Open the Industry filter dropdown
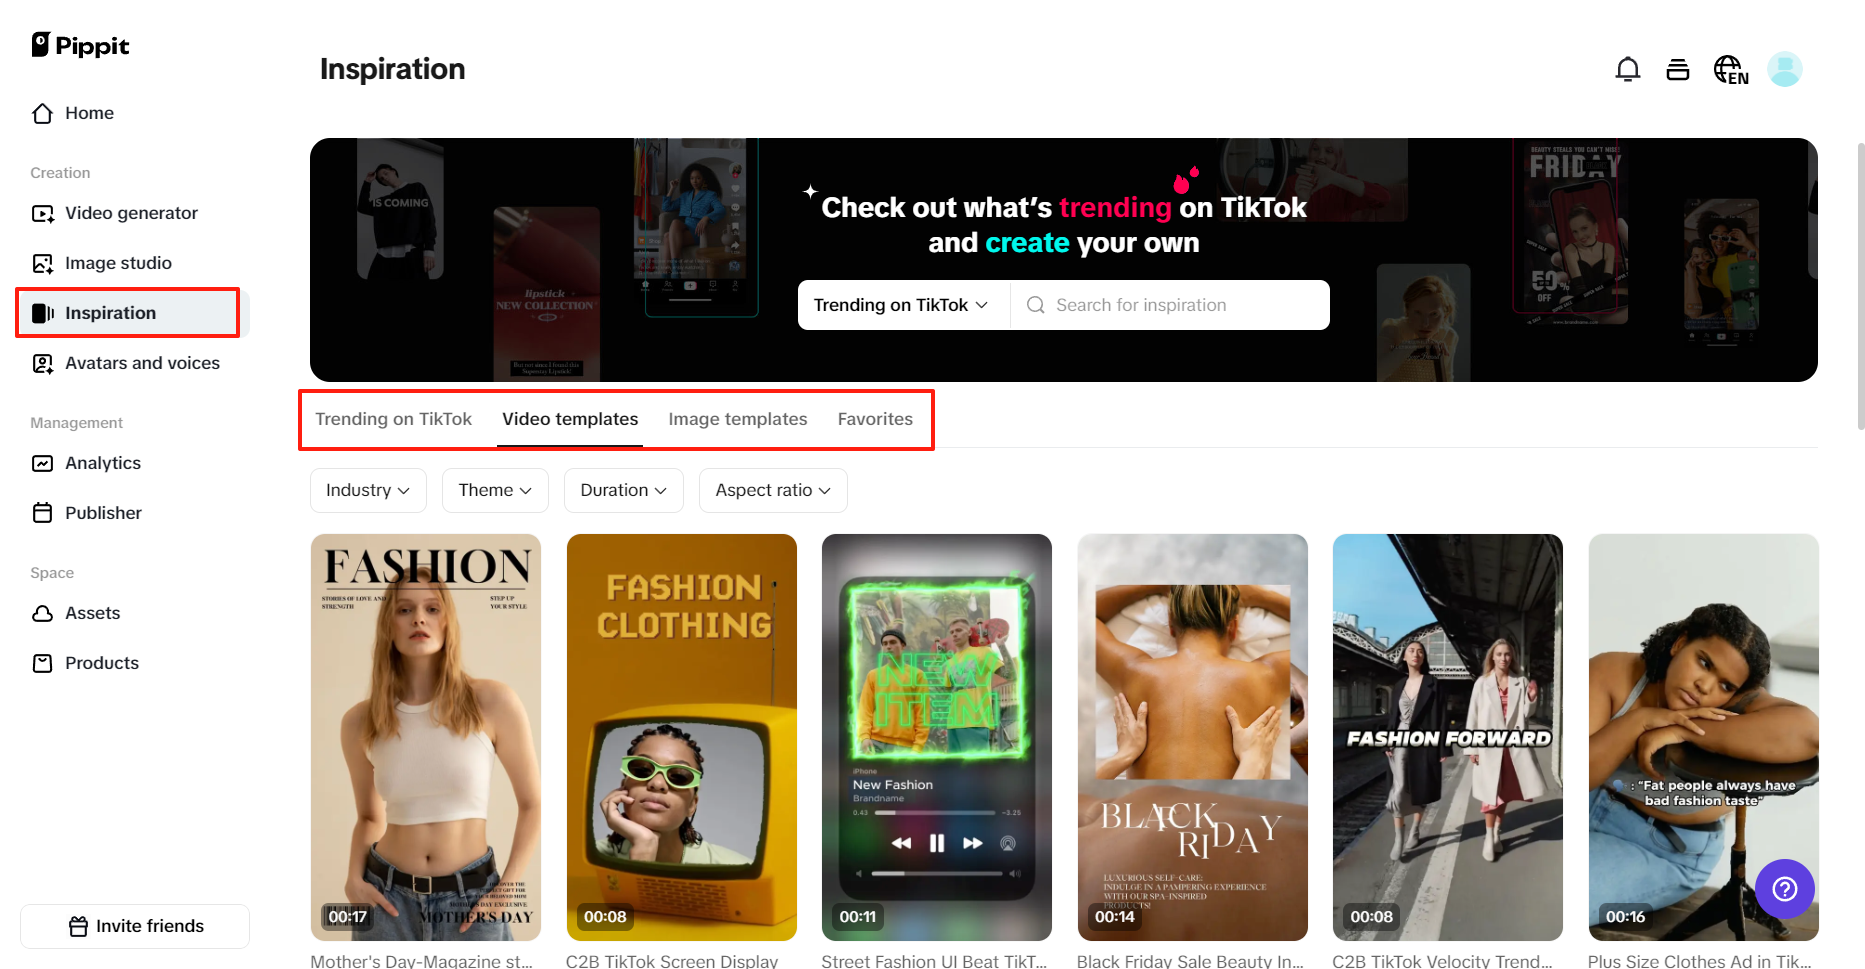The height and width of the screenshot is (969, 1865). (368, 490)
